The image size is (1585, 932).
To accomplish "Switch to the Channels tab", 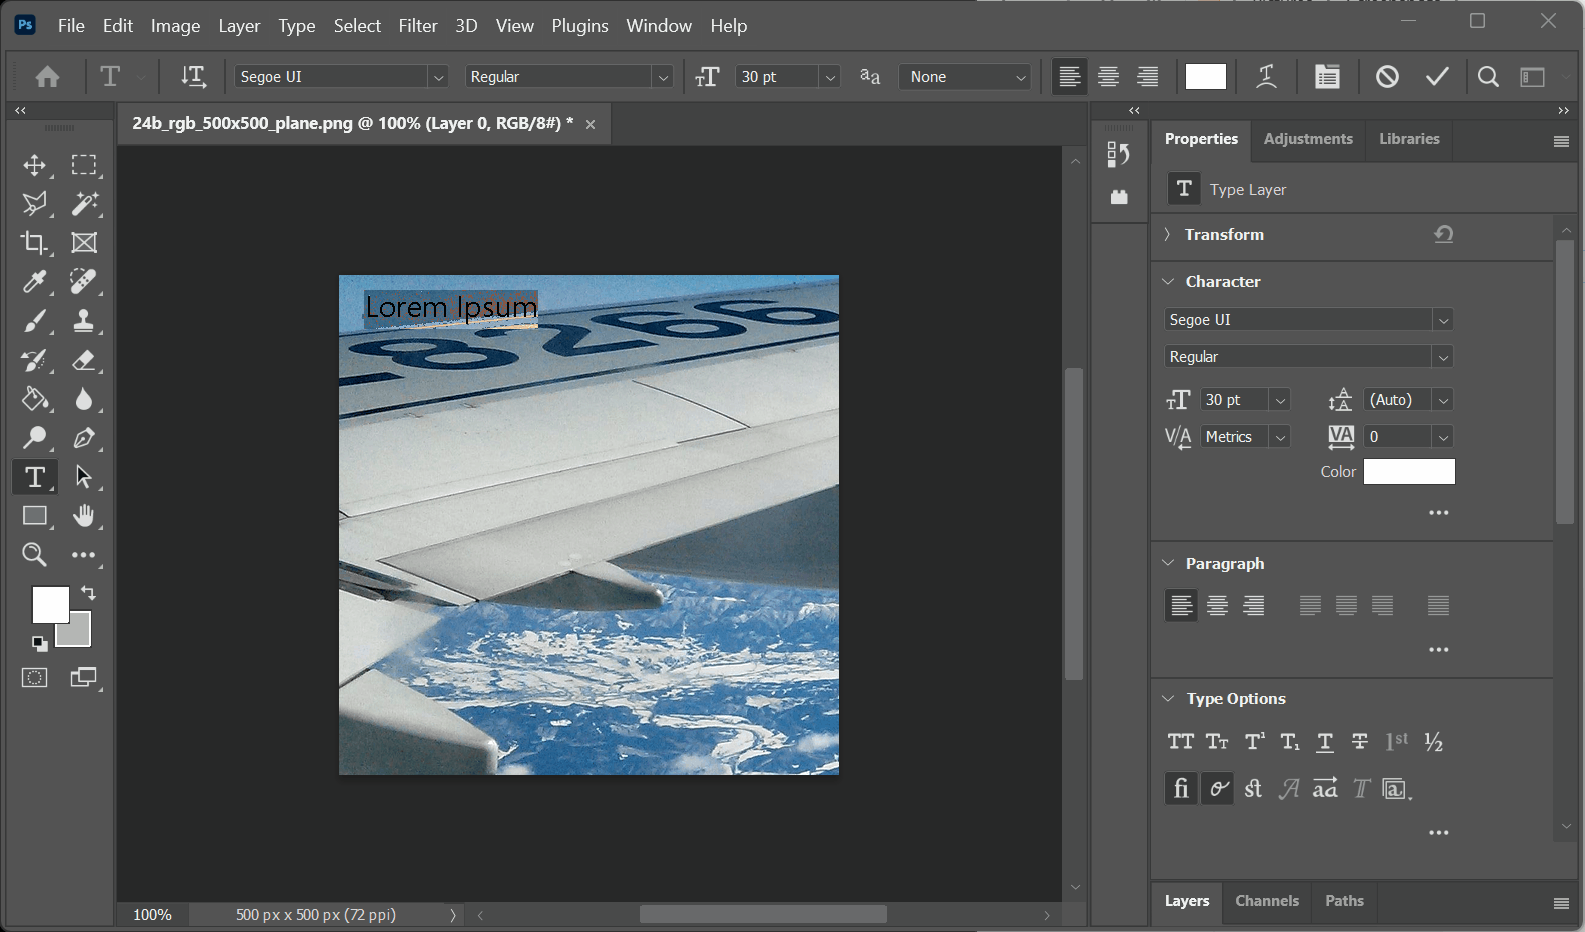I will [x=1266, y=901].
